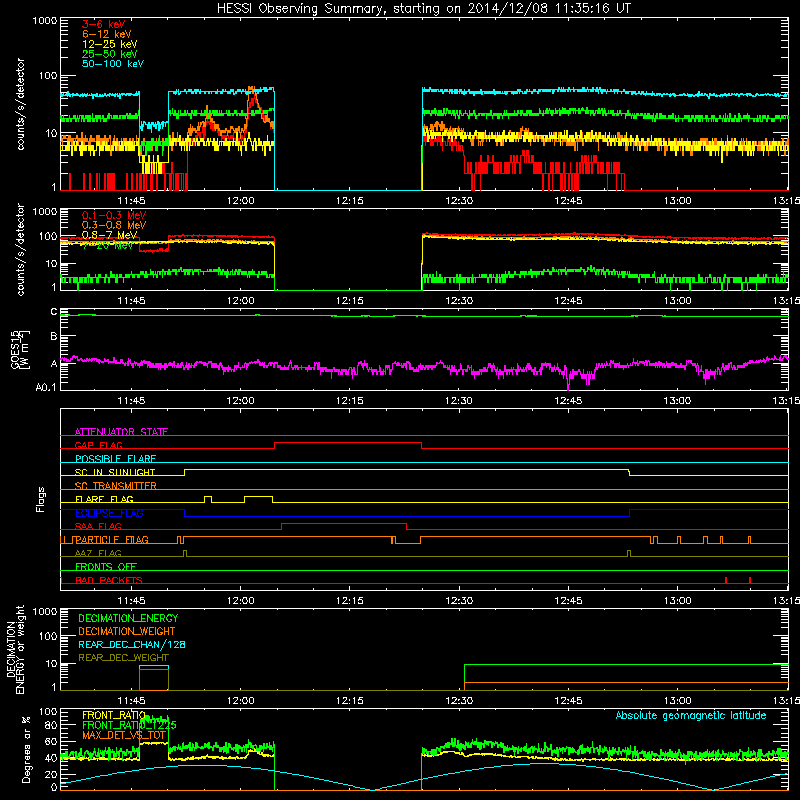The width and height of the screenshot is (800, 800).
Task: Pick the POSSIBLE_FLARE flag label
Action: coord(115,459)
